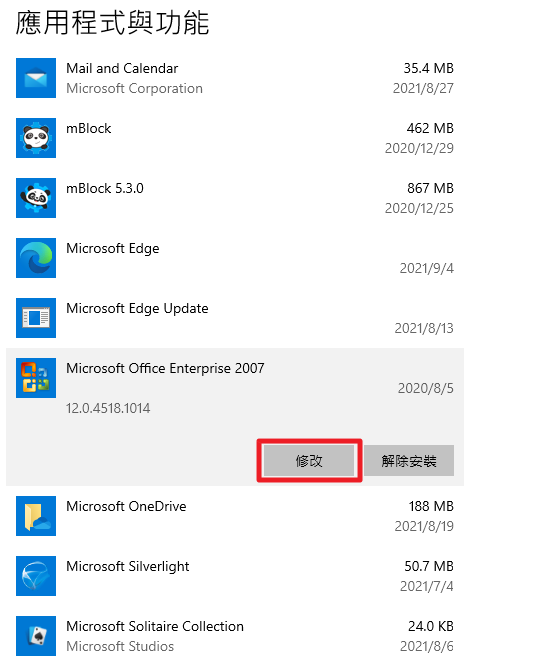Click the Microsoft Edge Update icon
Viewport: 535px width, 666px height.
click(x=36, y=318)
